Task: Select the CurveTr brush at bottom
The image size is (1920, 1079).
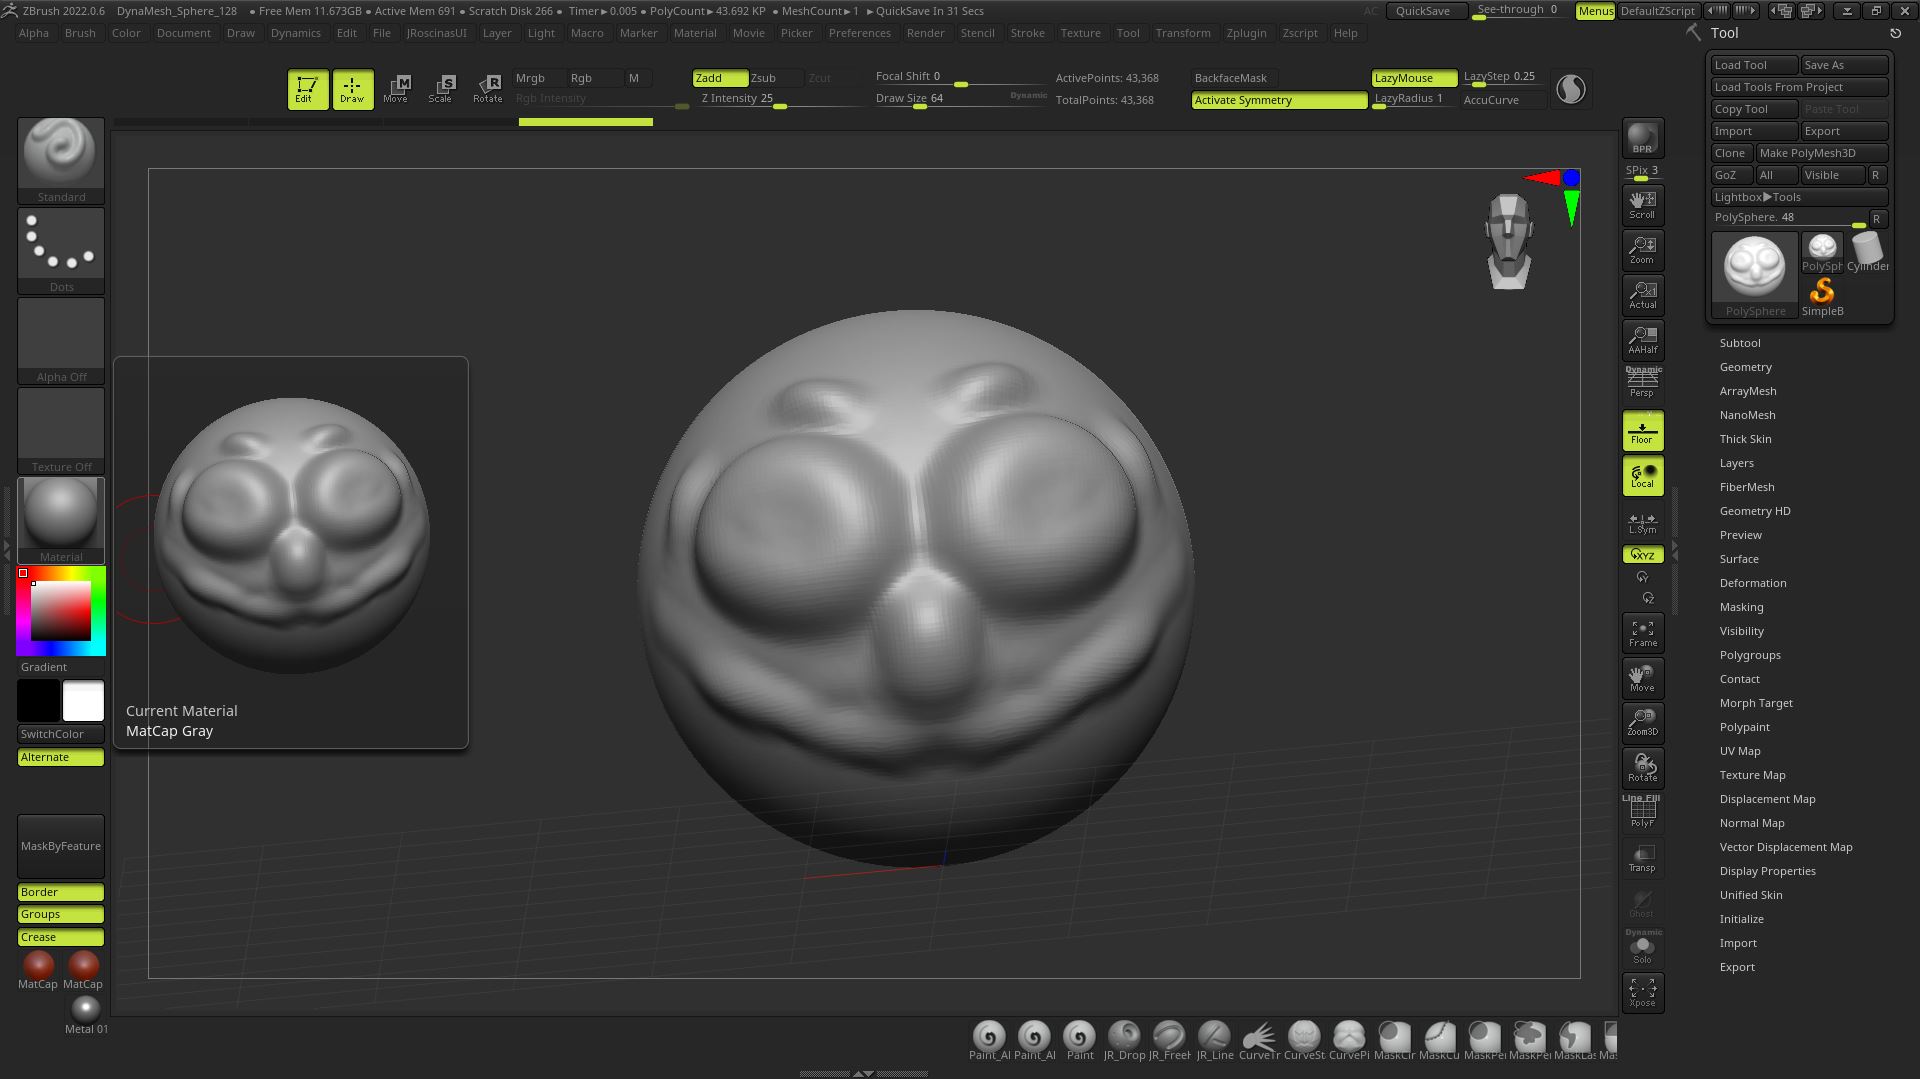Action: tap(1259, 1040)
